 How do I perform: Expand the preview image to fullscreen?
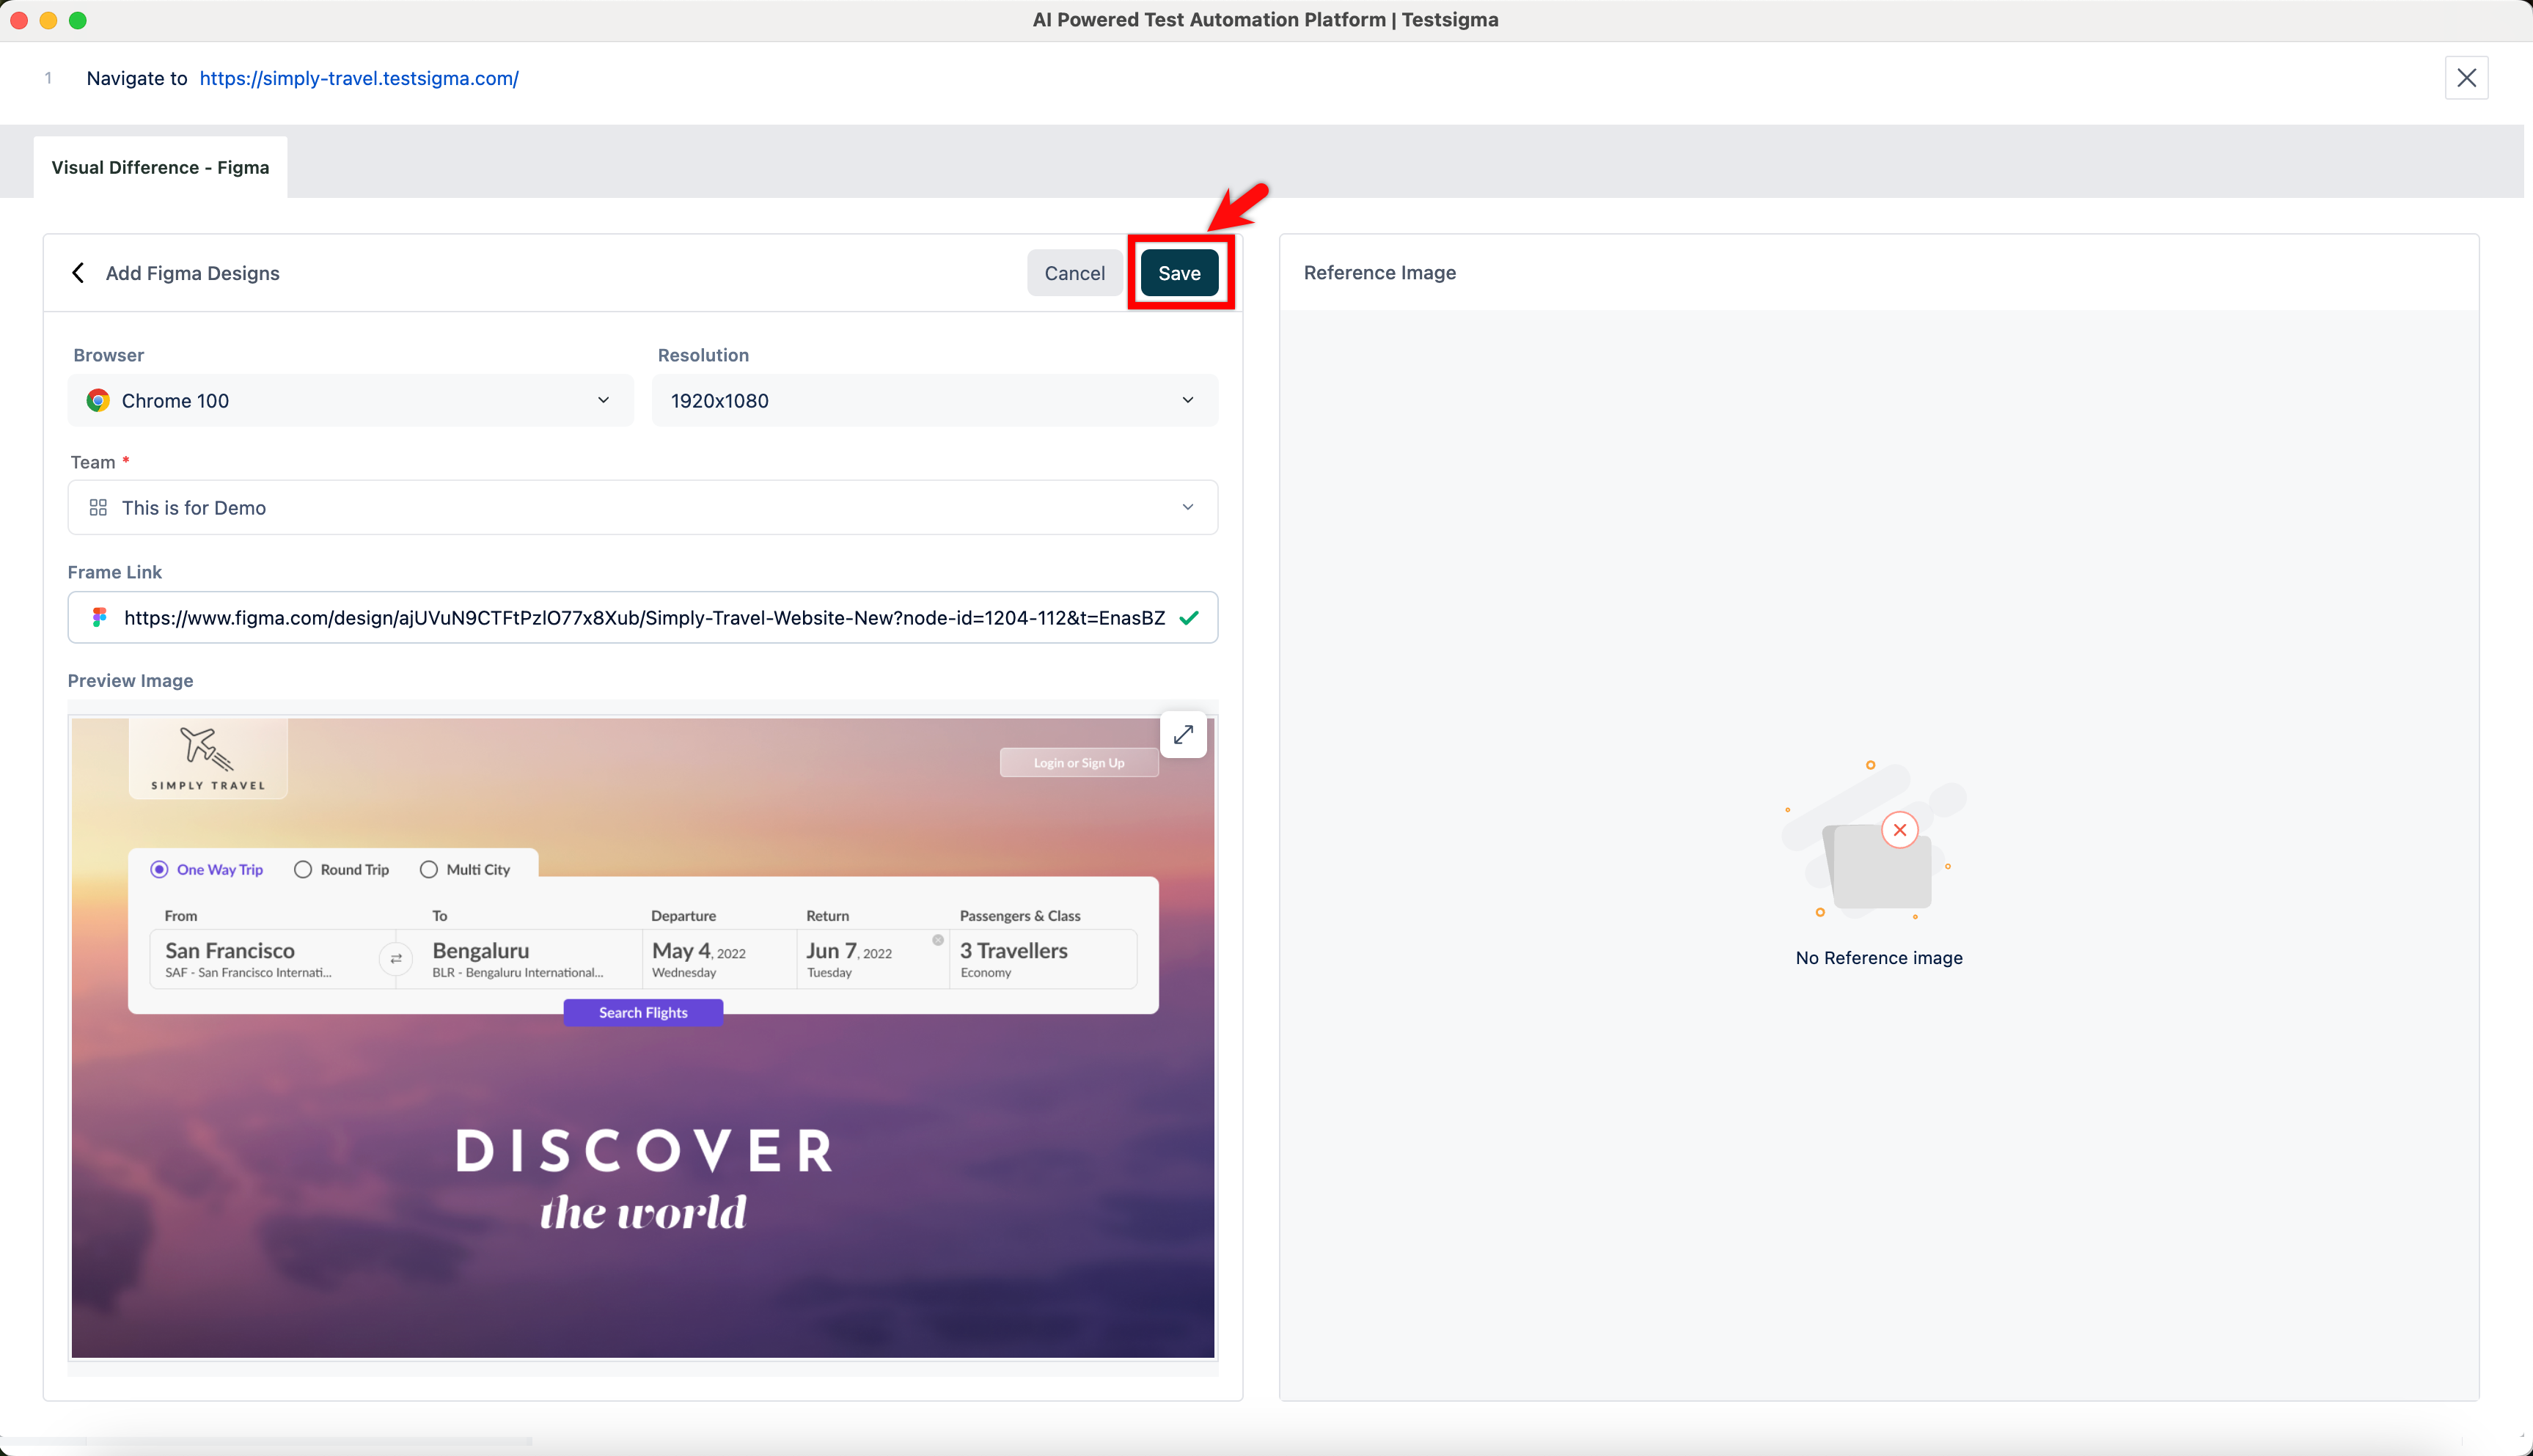coord(1183,735)
